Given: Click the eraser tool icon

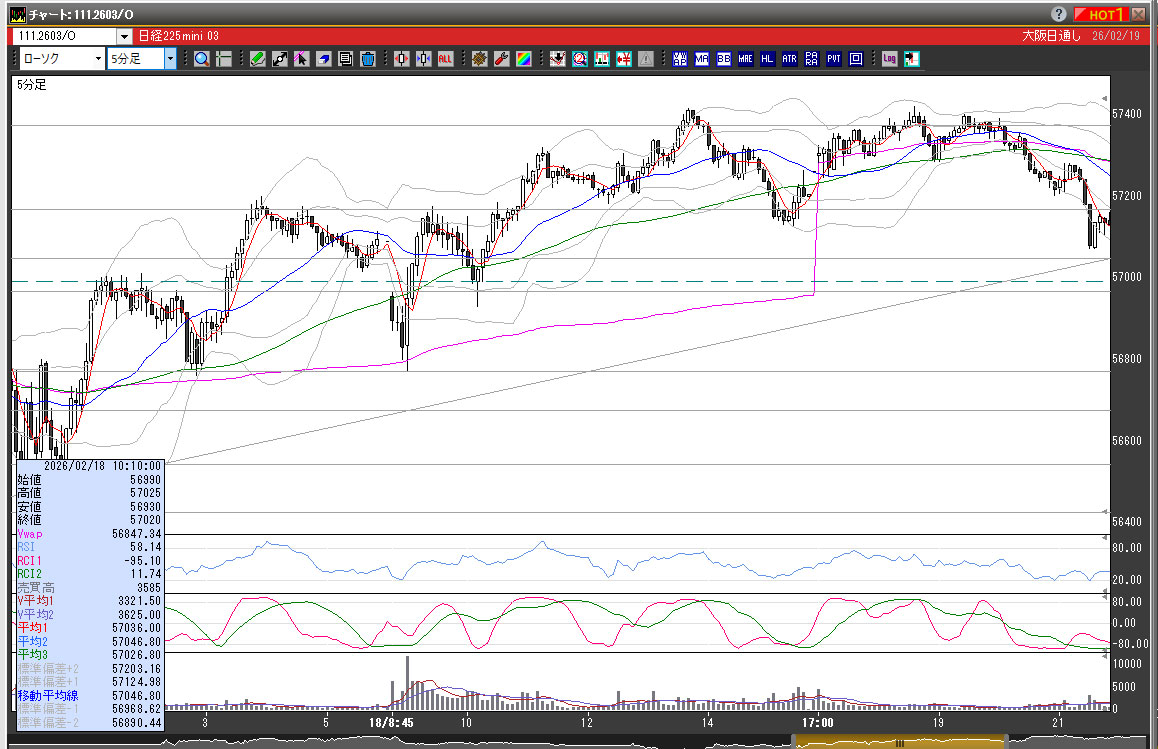Looking at the screenshot, I should [324, 59].
